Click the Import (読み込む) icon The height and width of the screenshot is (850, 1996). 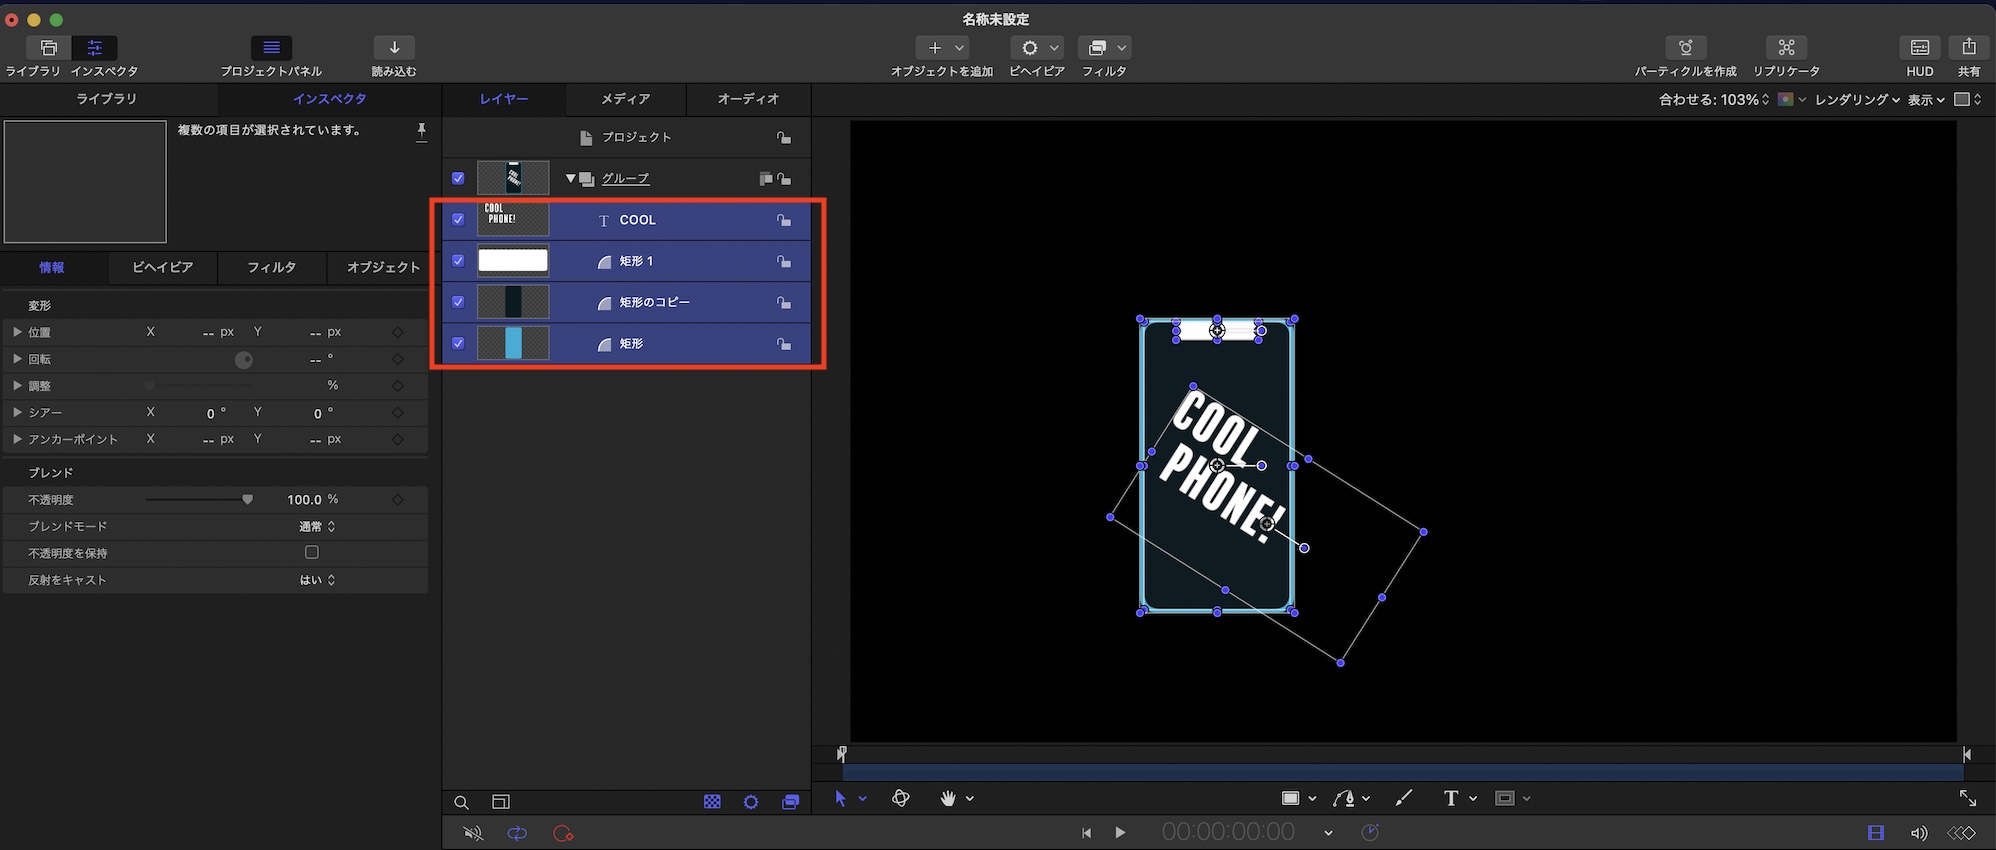click(x=394, y=48)
